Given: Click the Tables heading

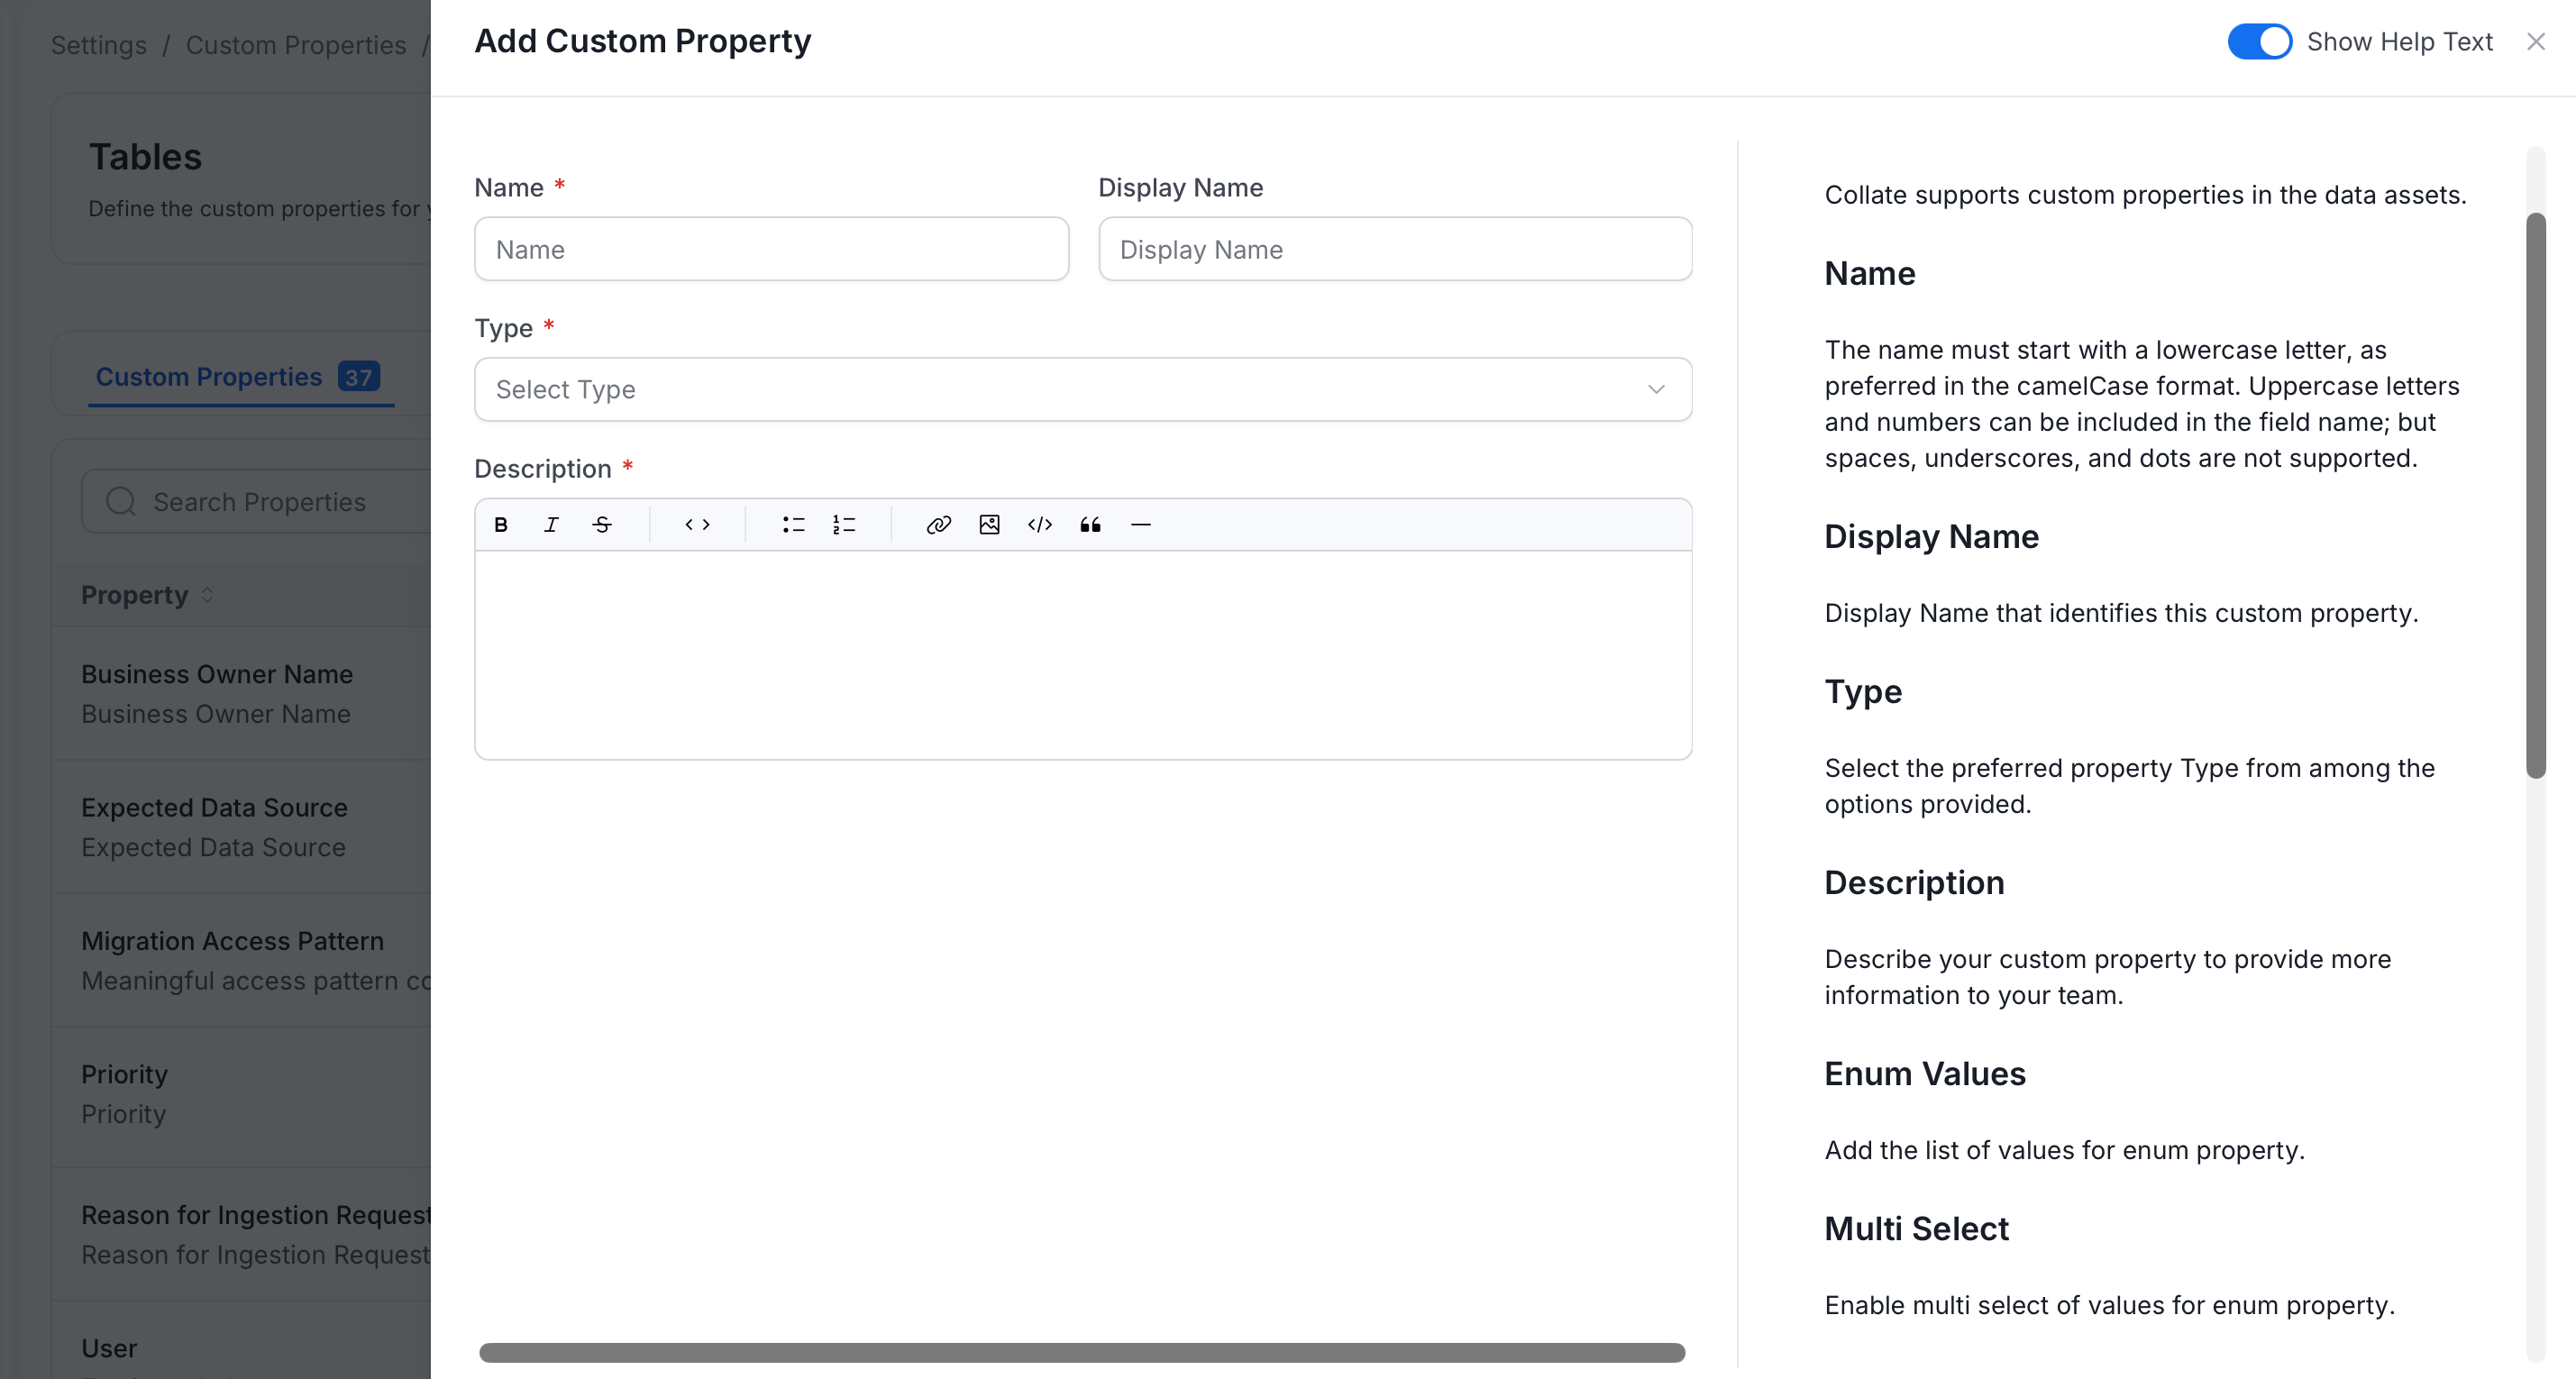Looking at the screenshot, I should (x=145, y=157).
